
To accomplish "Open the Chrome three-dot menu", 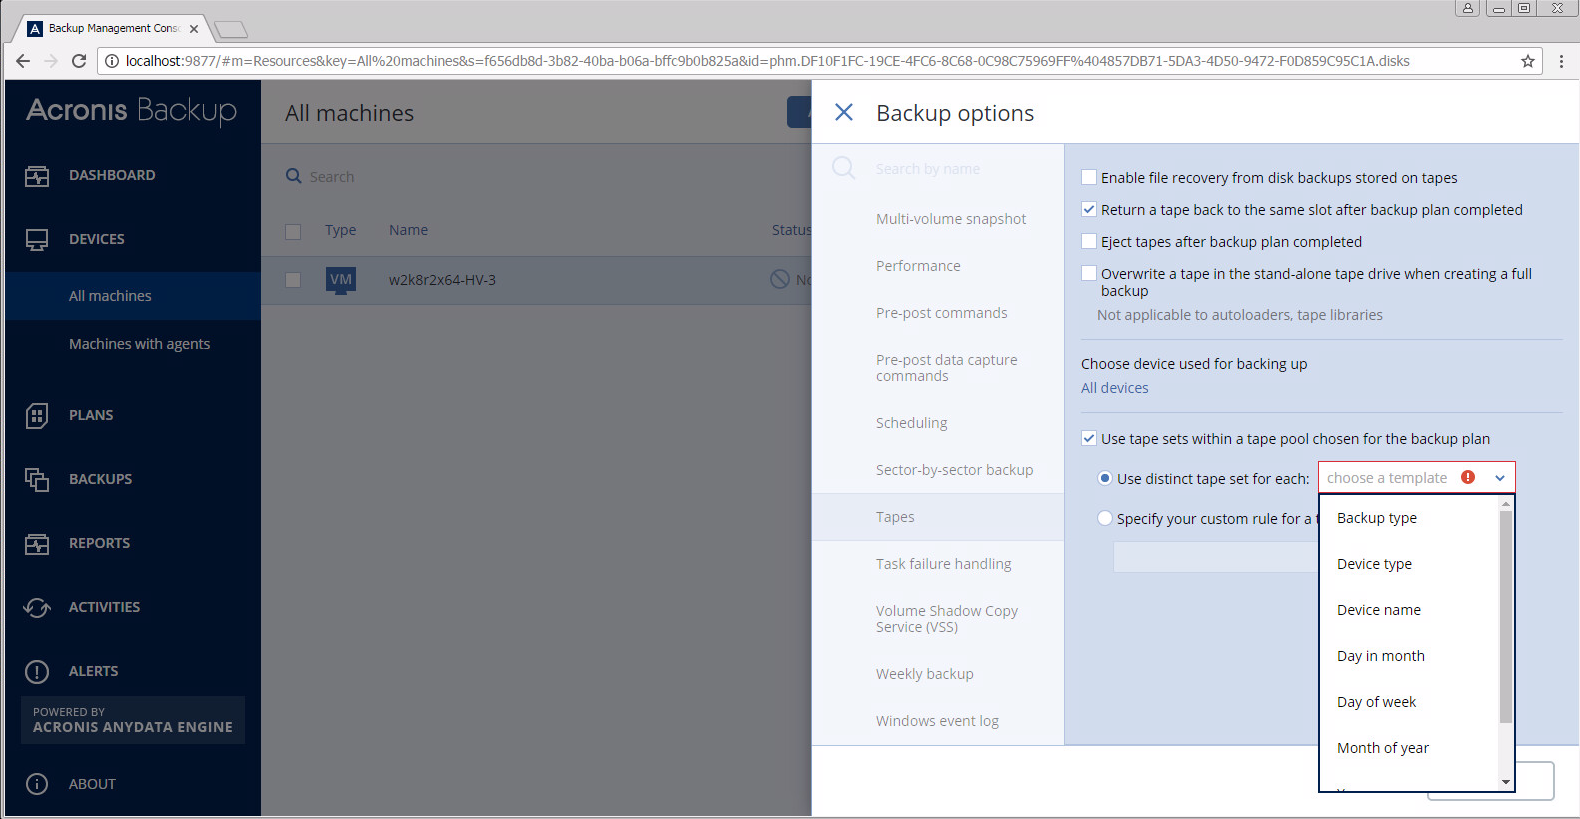I will point(1561,61).
